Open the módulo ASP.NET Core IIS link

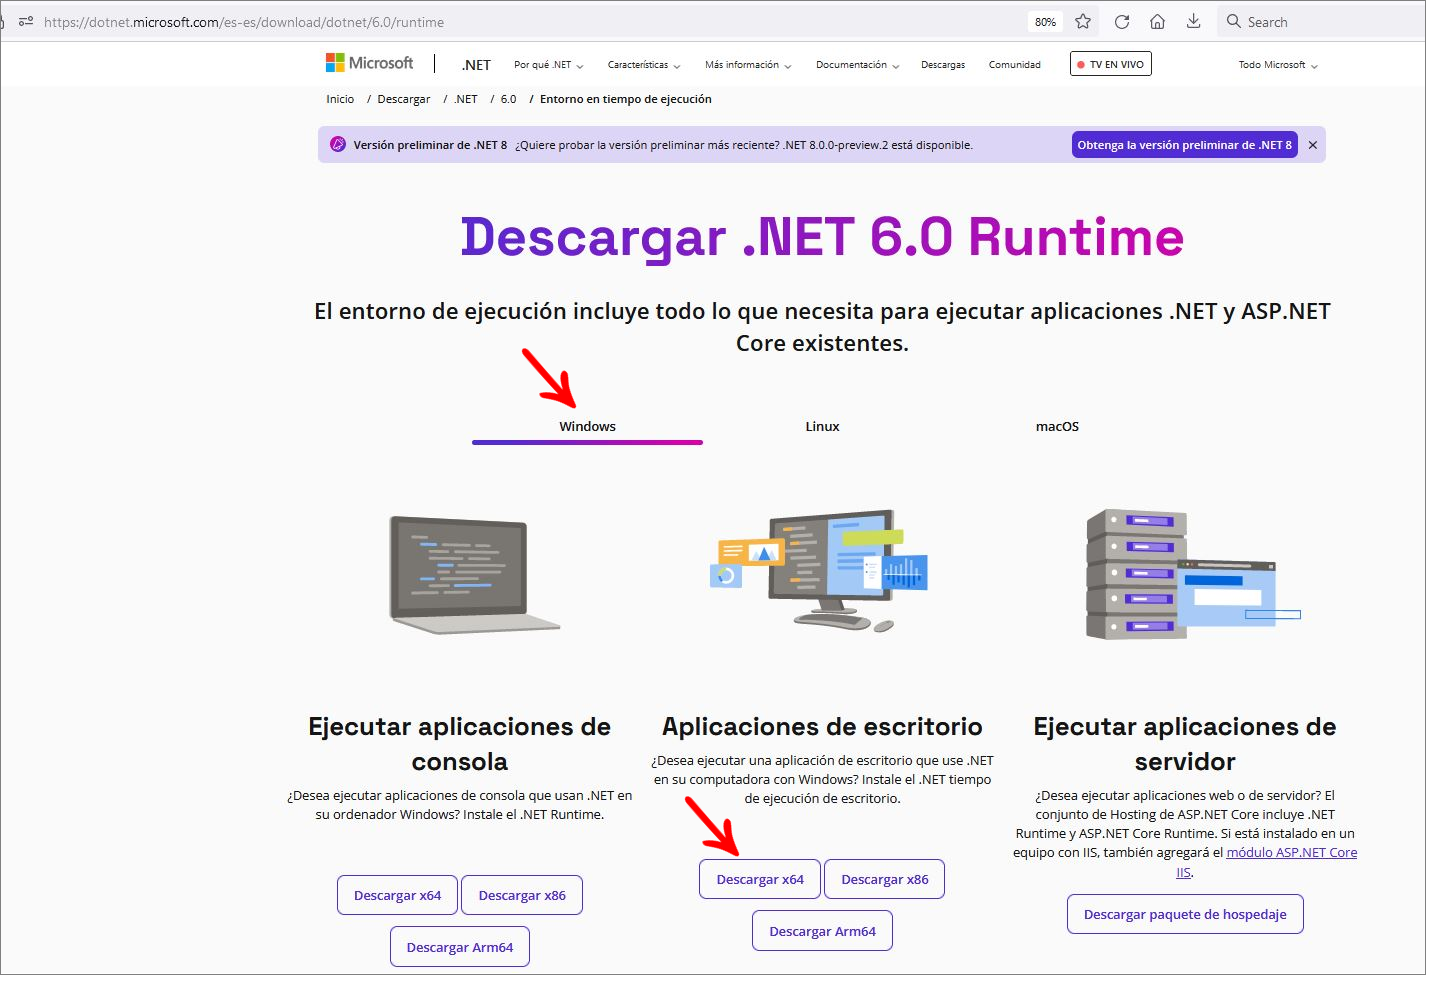click(x=1291, y=852)
